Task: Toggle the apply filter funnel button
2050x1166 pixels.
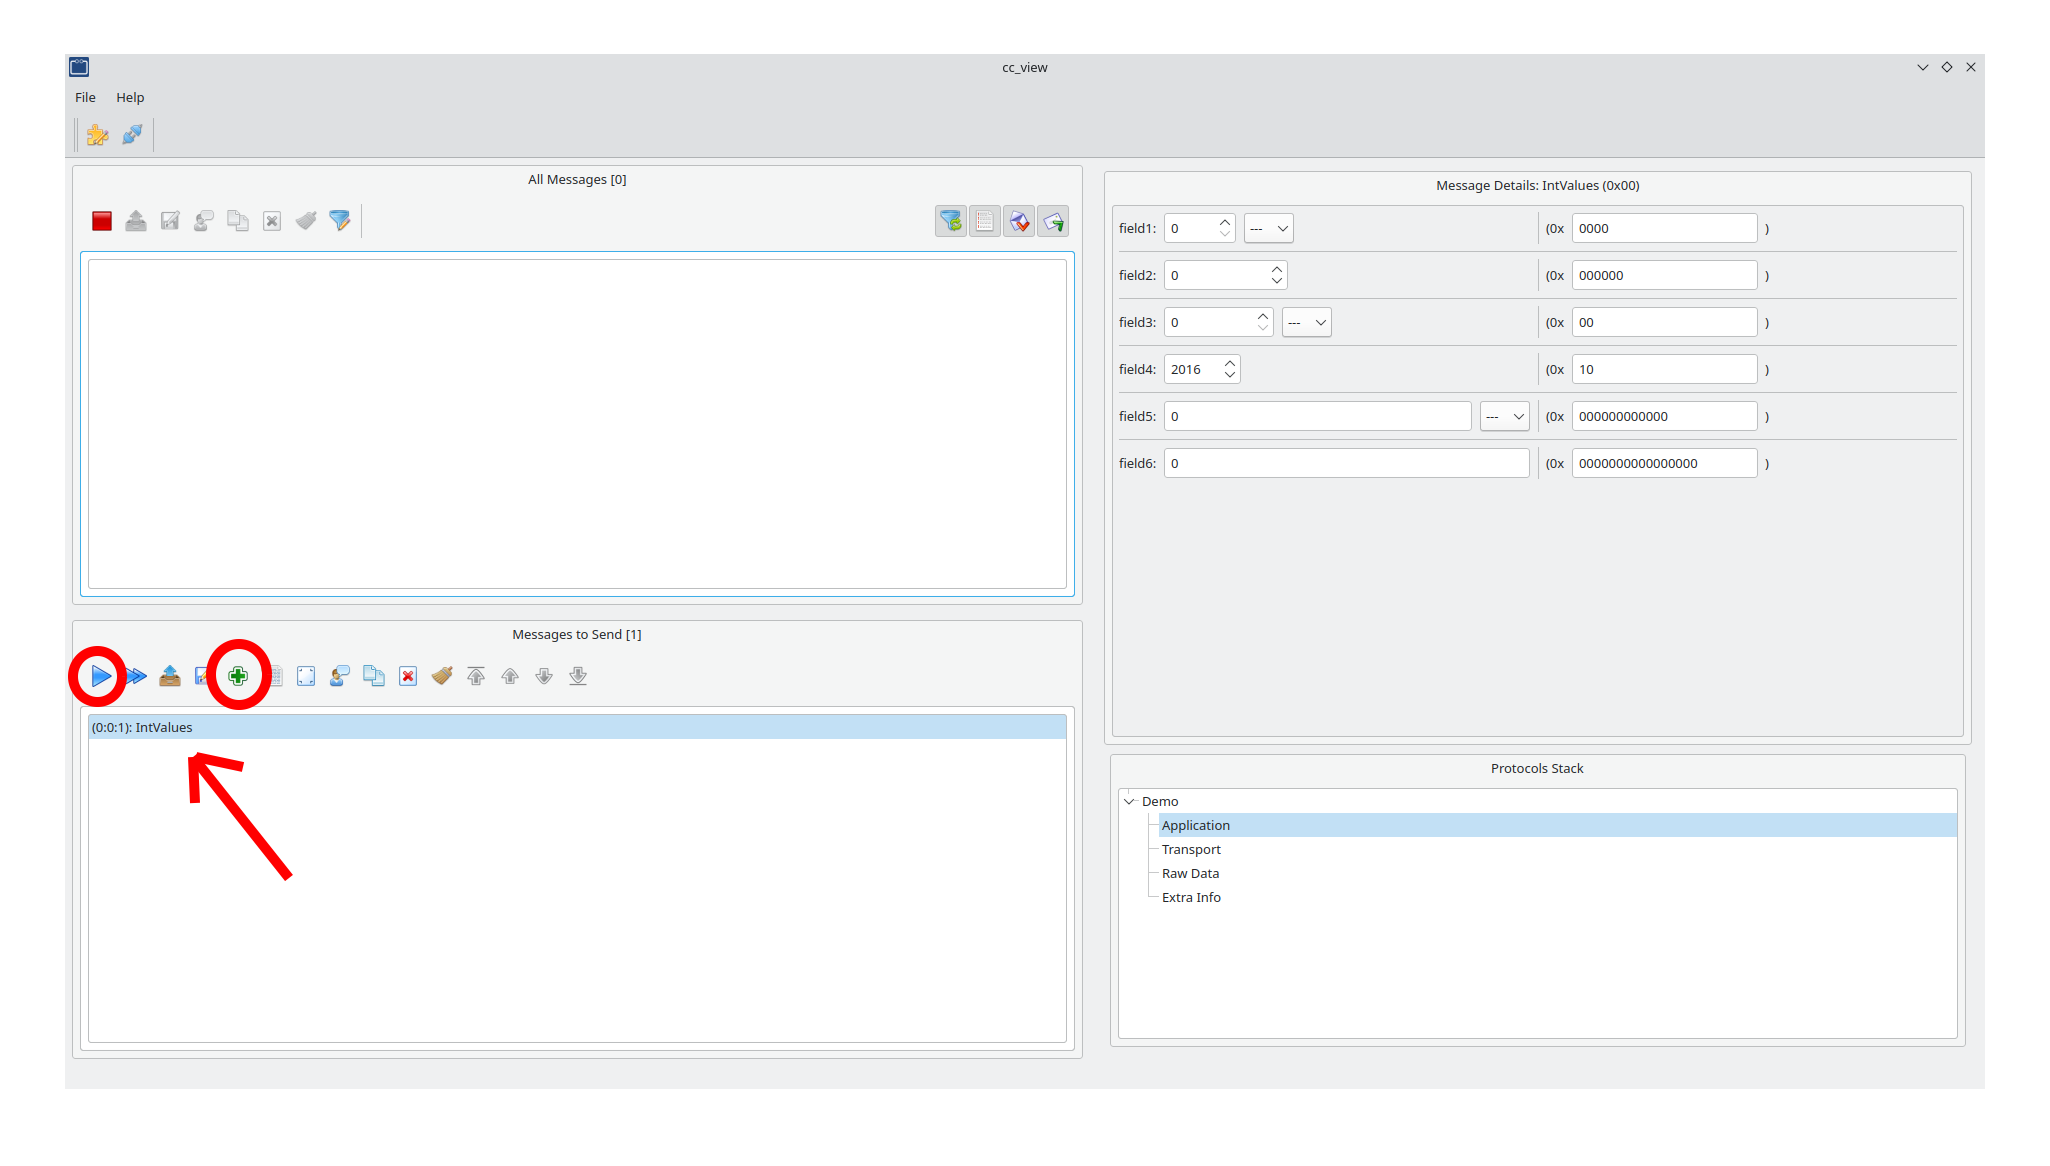Action: [950, 221]
